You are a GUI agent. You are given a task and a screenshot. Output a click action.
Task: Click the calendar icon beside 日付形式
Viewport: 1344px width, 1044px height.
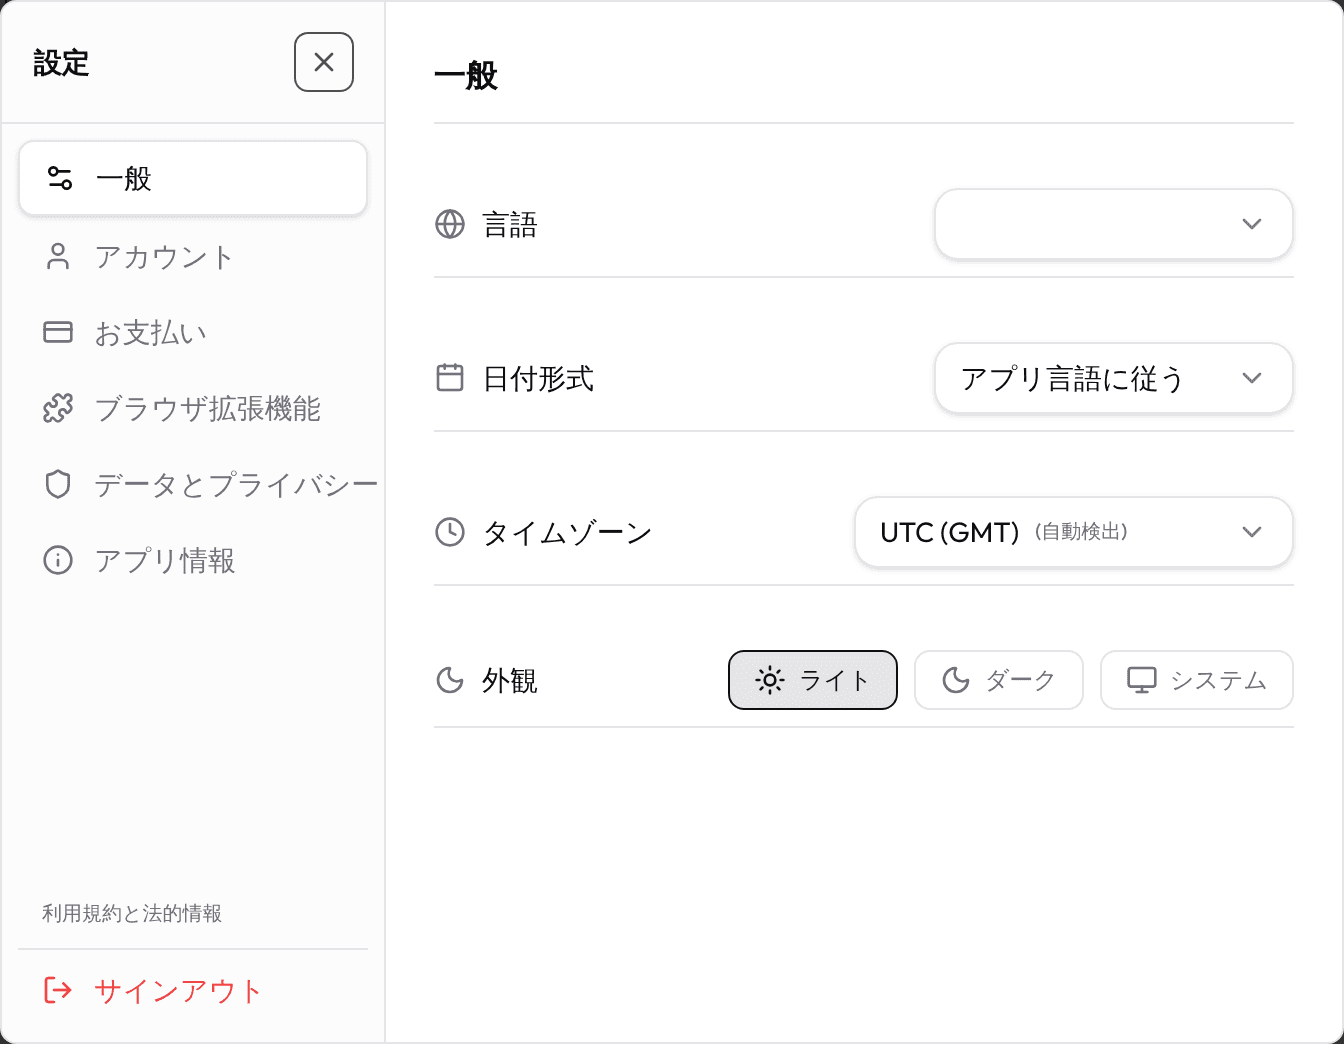tap(450, 378)
